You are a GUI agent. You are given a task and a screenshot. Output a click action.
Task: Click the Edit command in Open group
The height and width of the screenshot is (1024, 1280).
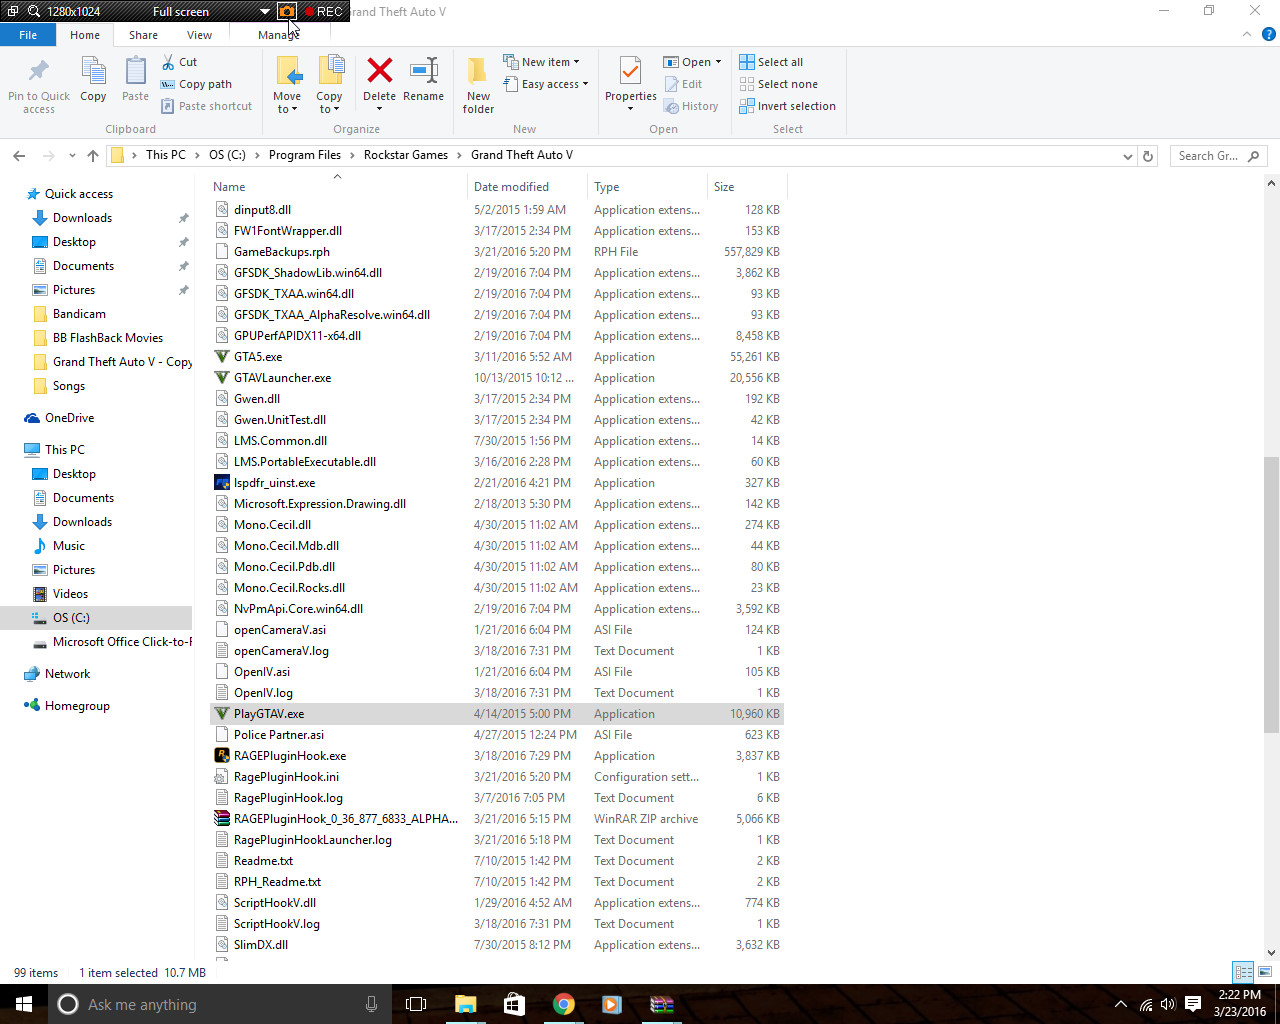click(x=683, y=84)
